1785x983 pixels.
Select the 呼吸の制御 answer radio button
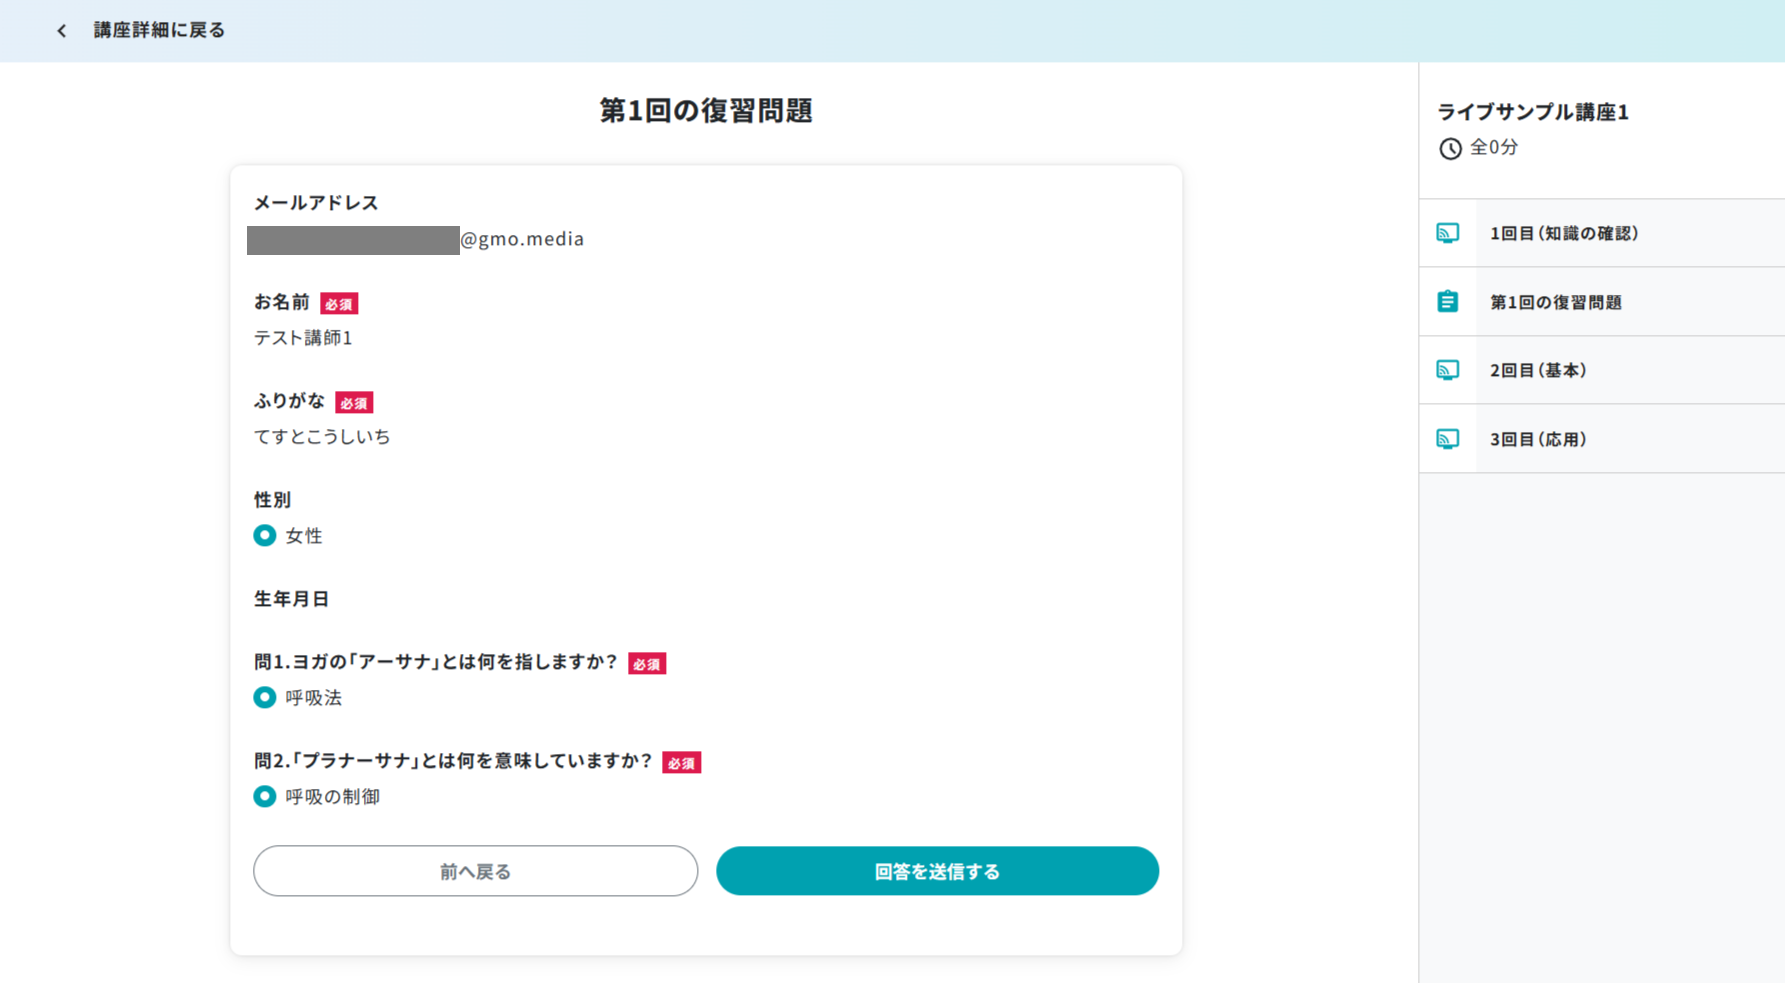tap(265, 797)
